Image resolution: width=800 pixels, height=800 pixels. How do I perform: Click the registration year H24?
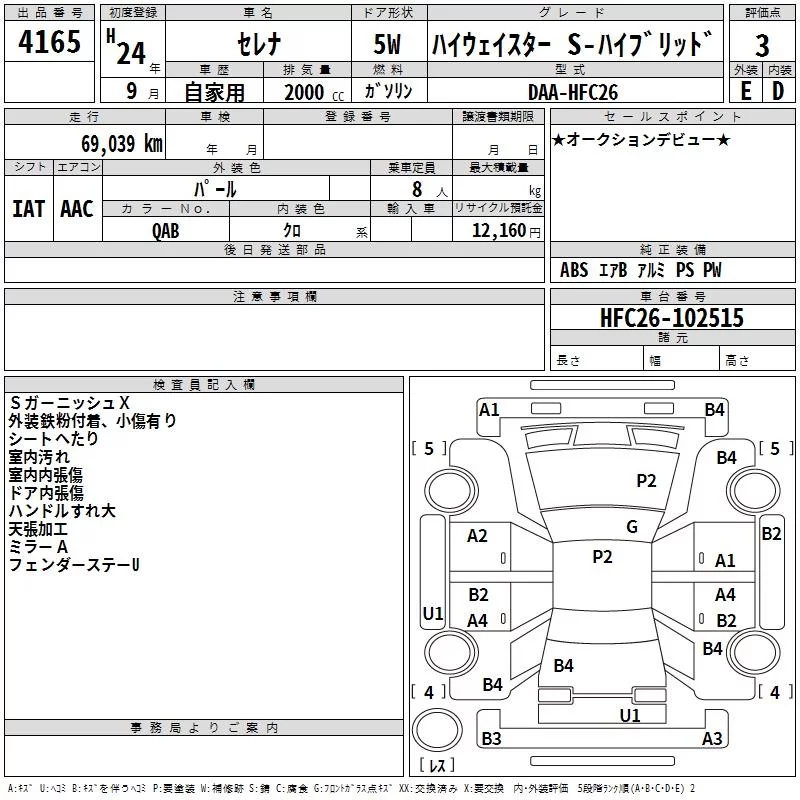pyautogui.click(x=127, y=47)
